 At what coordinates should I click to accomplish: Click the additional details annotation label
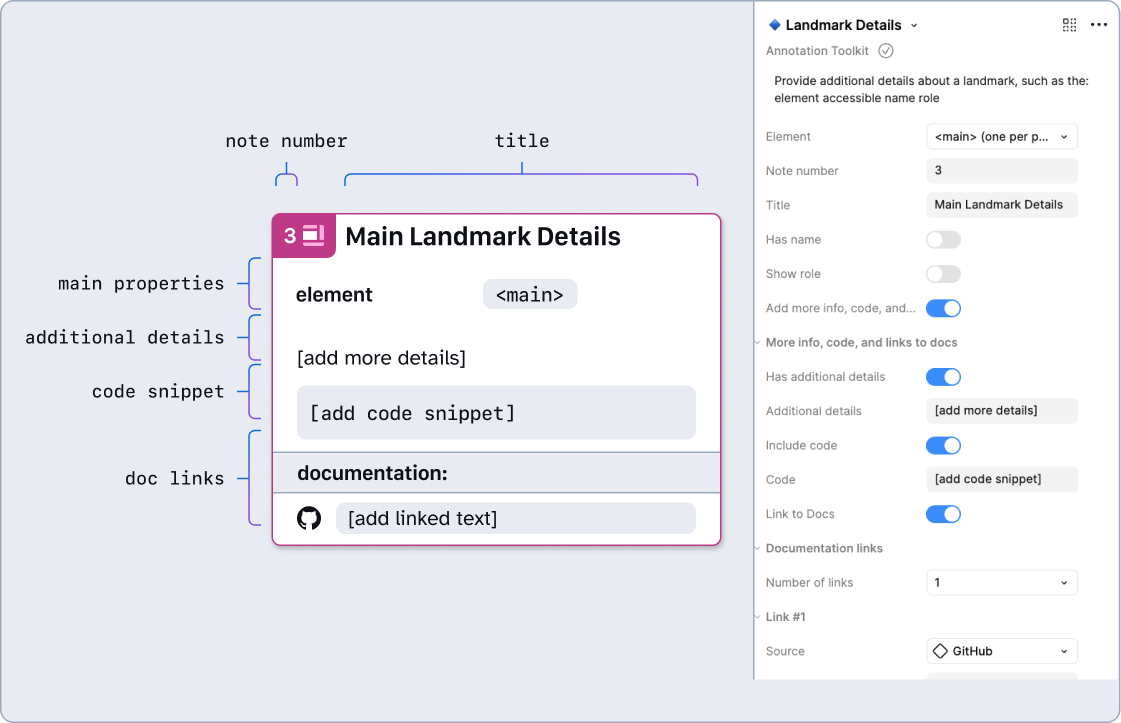tap(124, 338)
